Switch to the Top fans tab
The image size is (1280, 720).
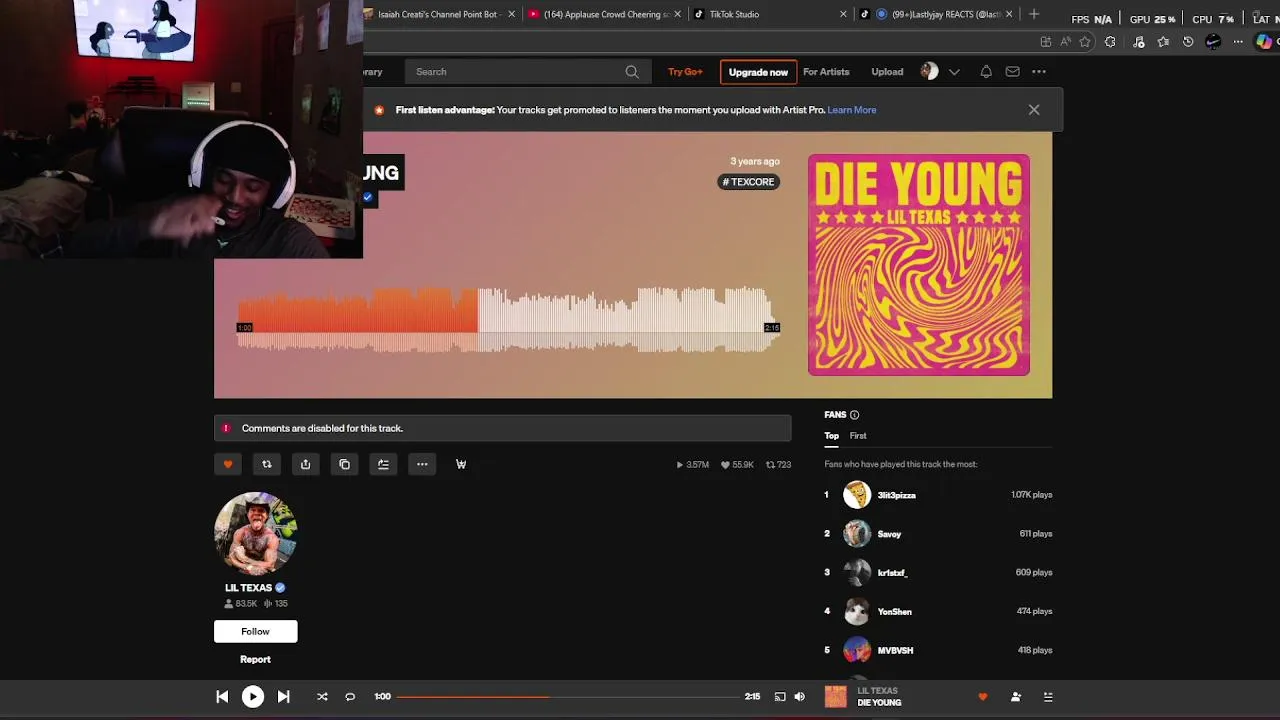[831, 436]
